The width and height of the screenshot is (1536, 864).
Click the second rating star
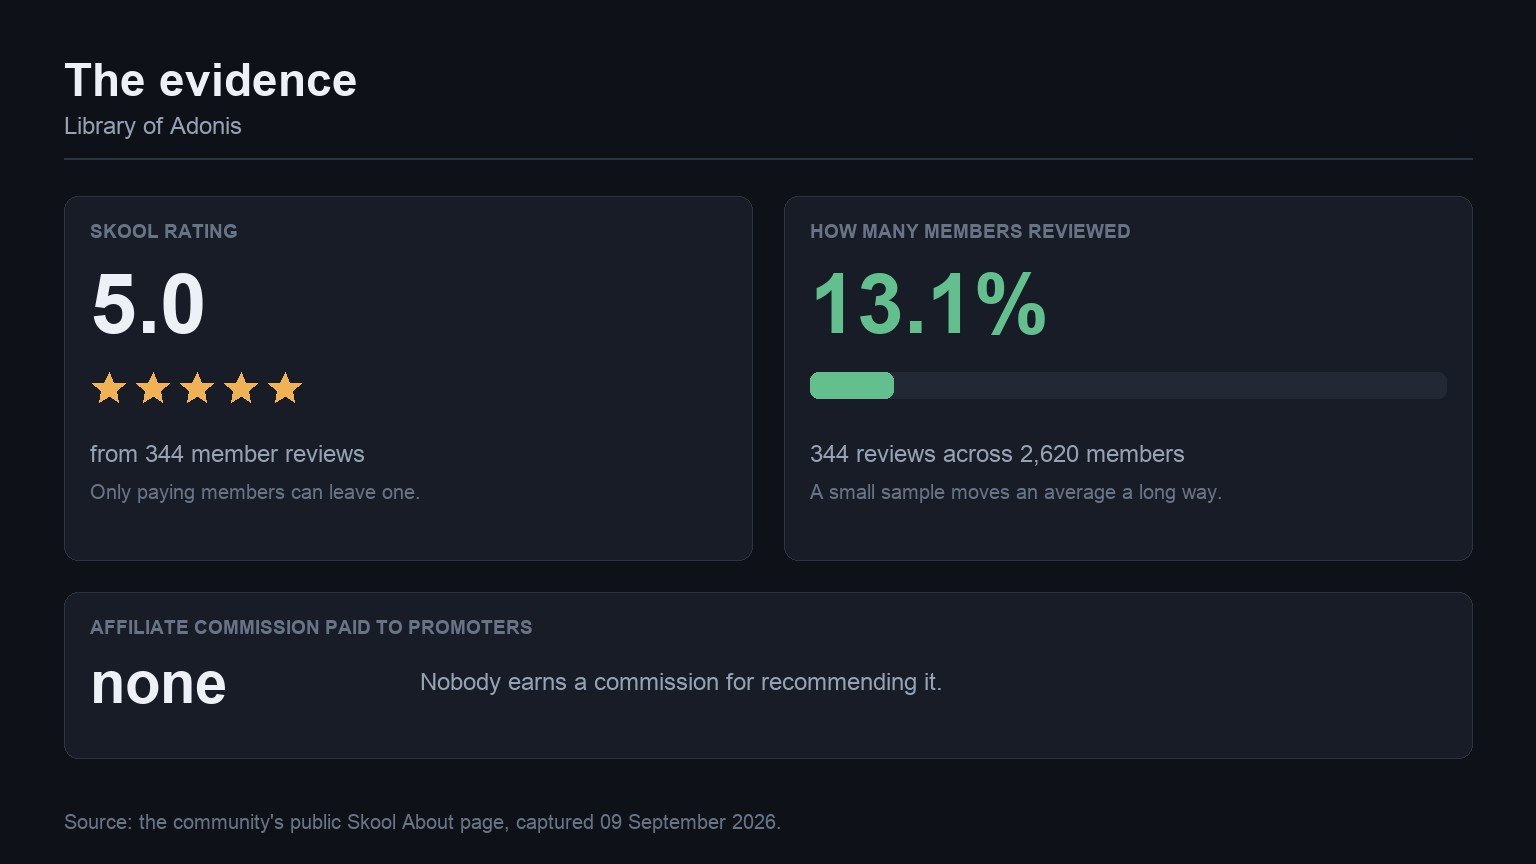click(x=152, y=388)
